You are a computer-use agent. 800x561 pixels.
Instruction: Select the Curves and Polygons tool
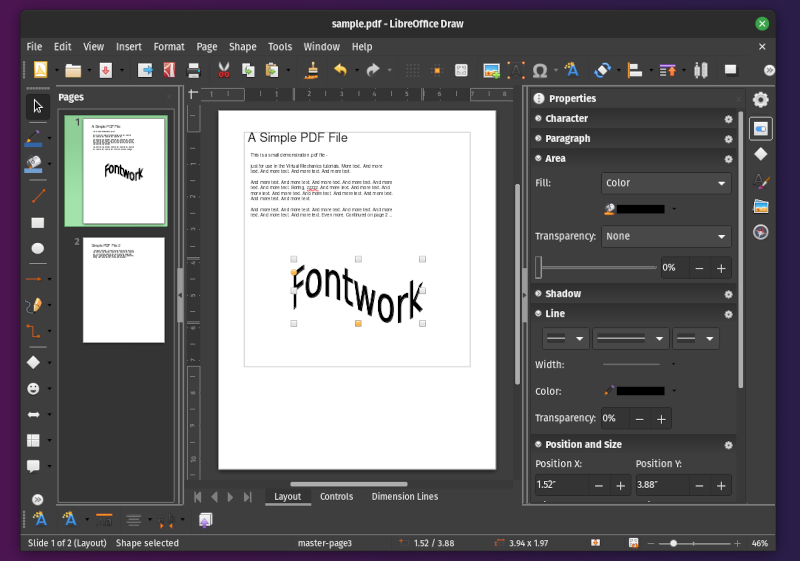click(34, 305)
